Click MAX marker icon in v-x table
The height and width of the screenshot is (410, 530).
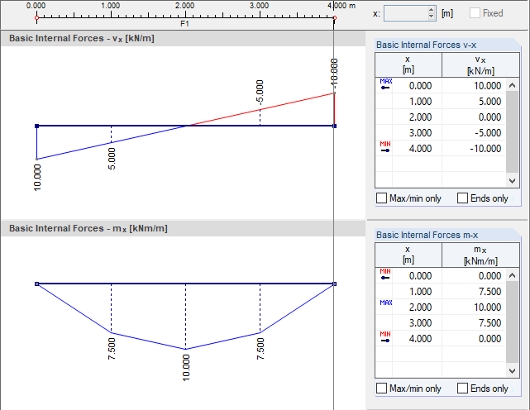(x=385, y=85)
